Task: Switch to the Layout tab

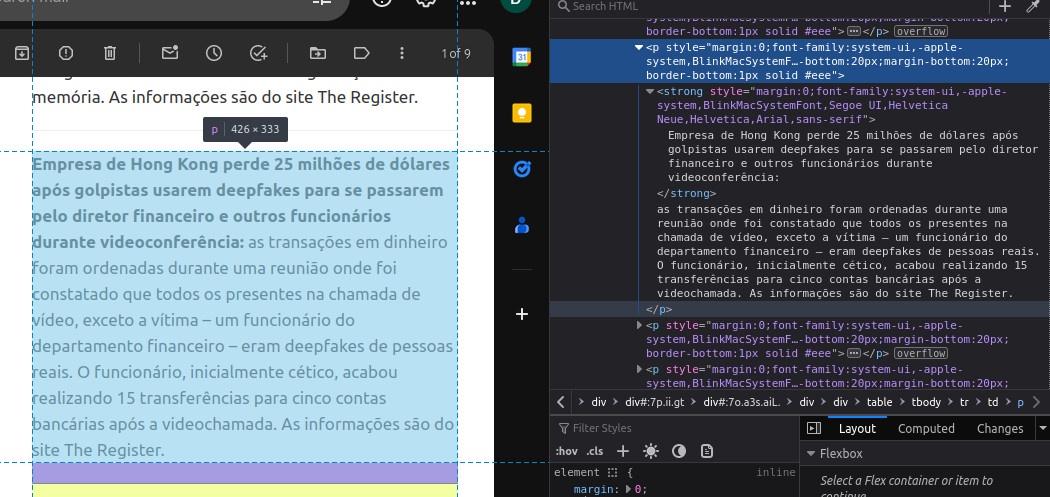Action: pos(857,428)
